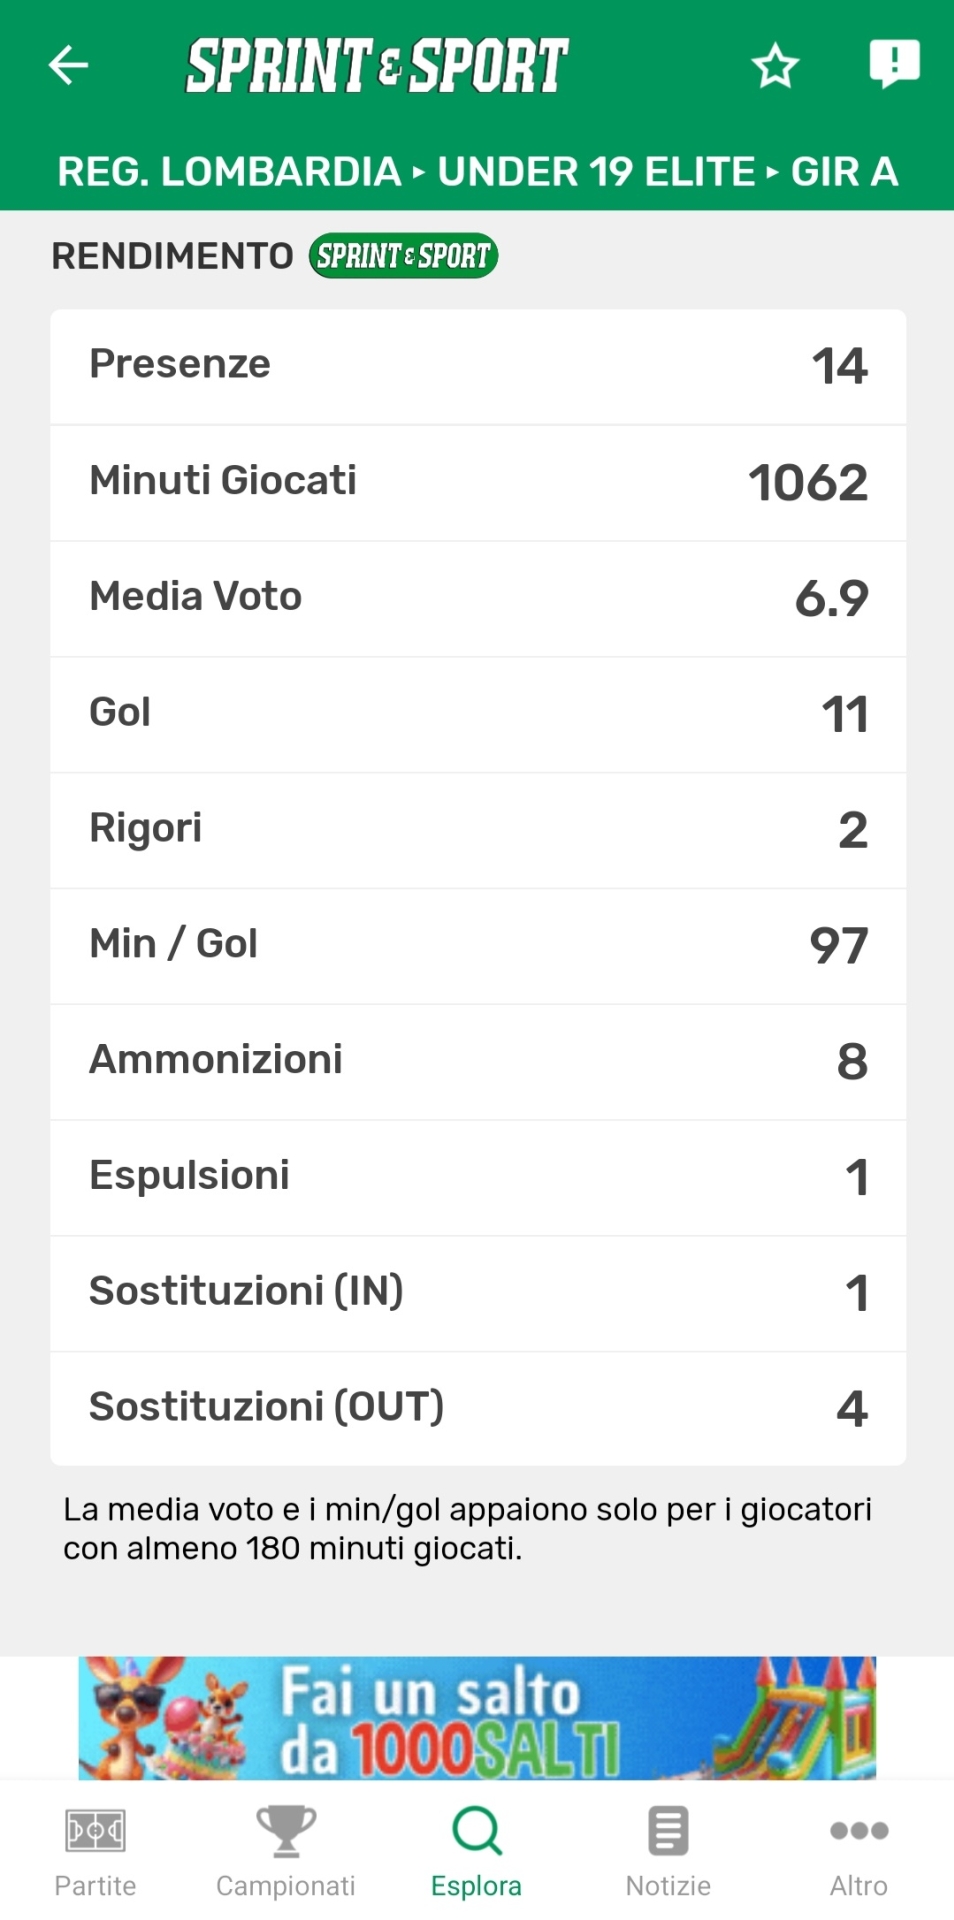954x1920 pixels.
Task: Tap the Media Voto row
Action: point(478,598)
